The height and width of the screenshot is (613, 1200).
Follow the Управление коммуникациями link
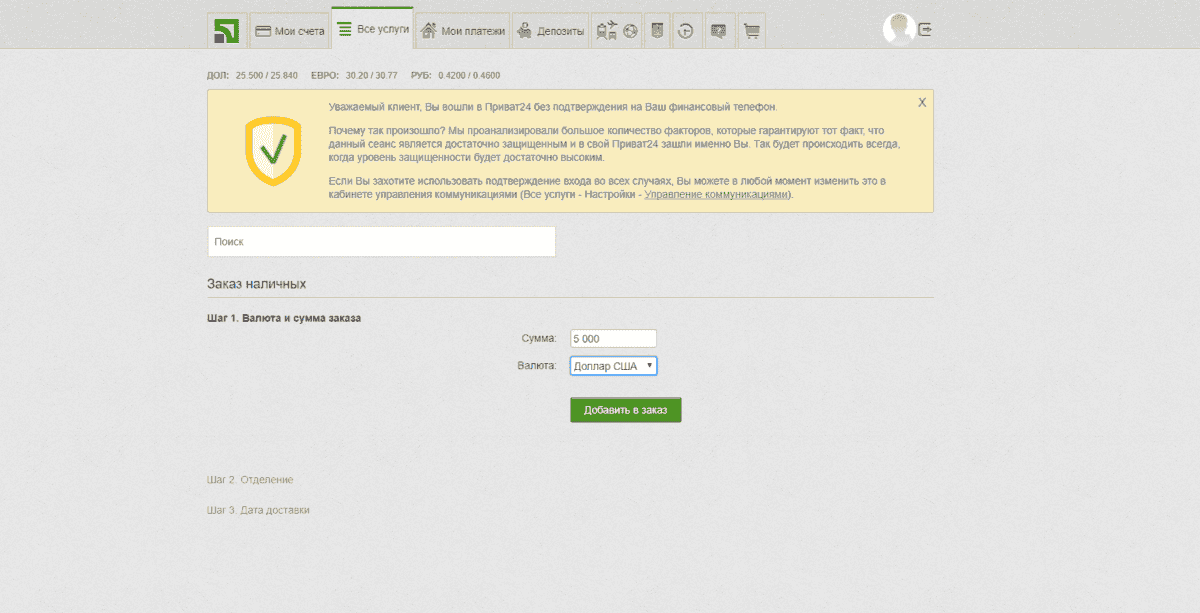(x=716, y=195)
